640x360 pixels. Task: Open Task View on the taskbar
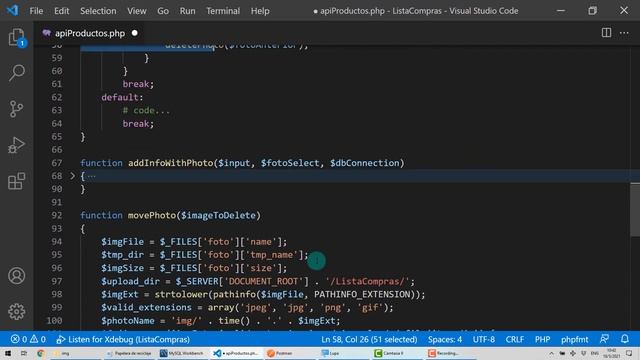(24, 353)
